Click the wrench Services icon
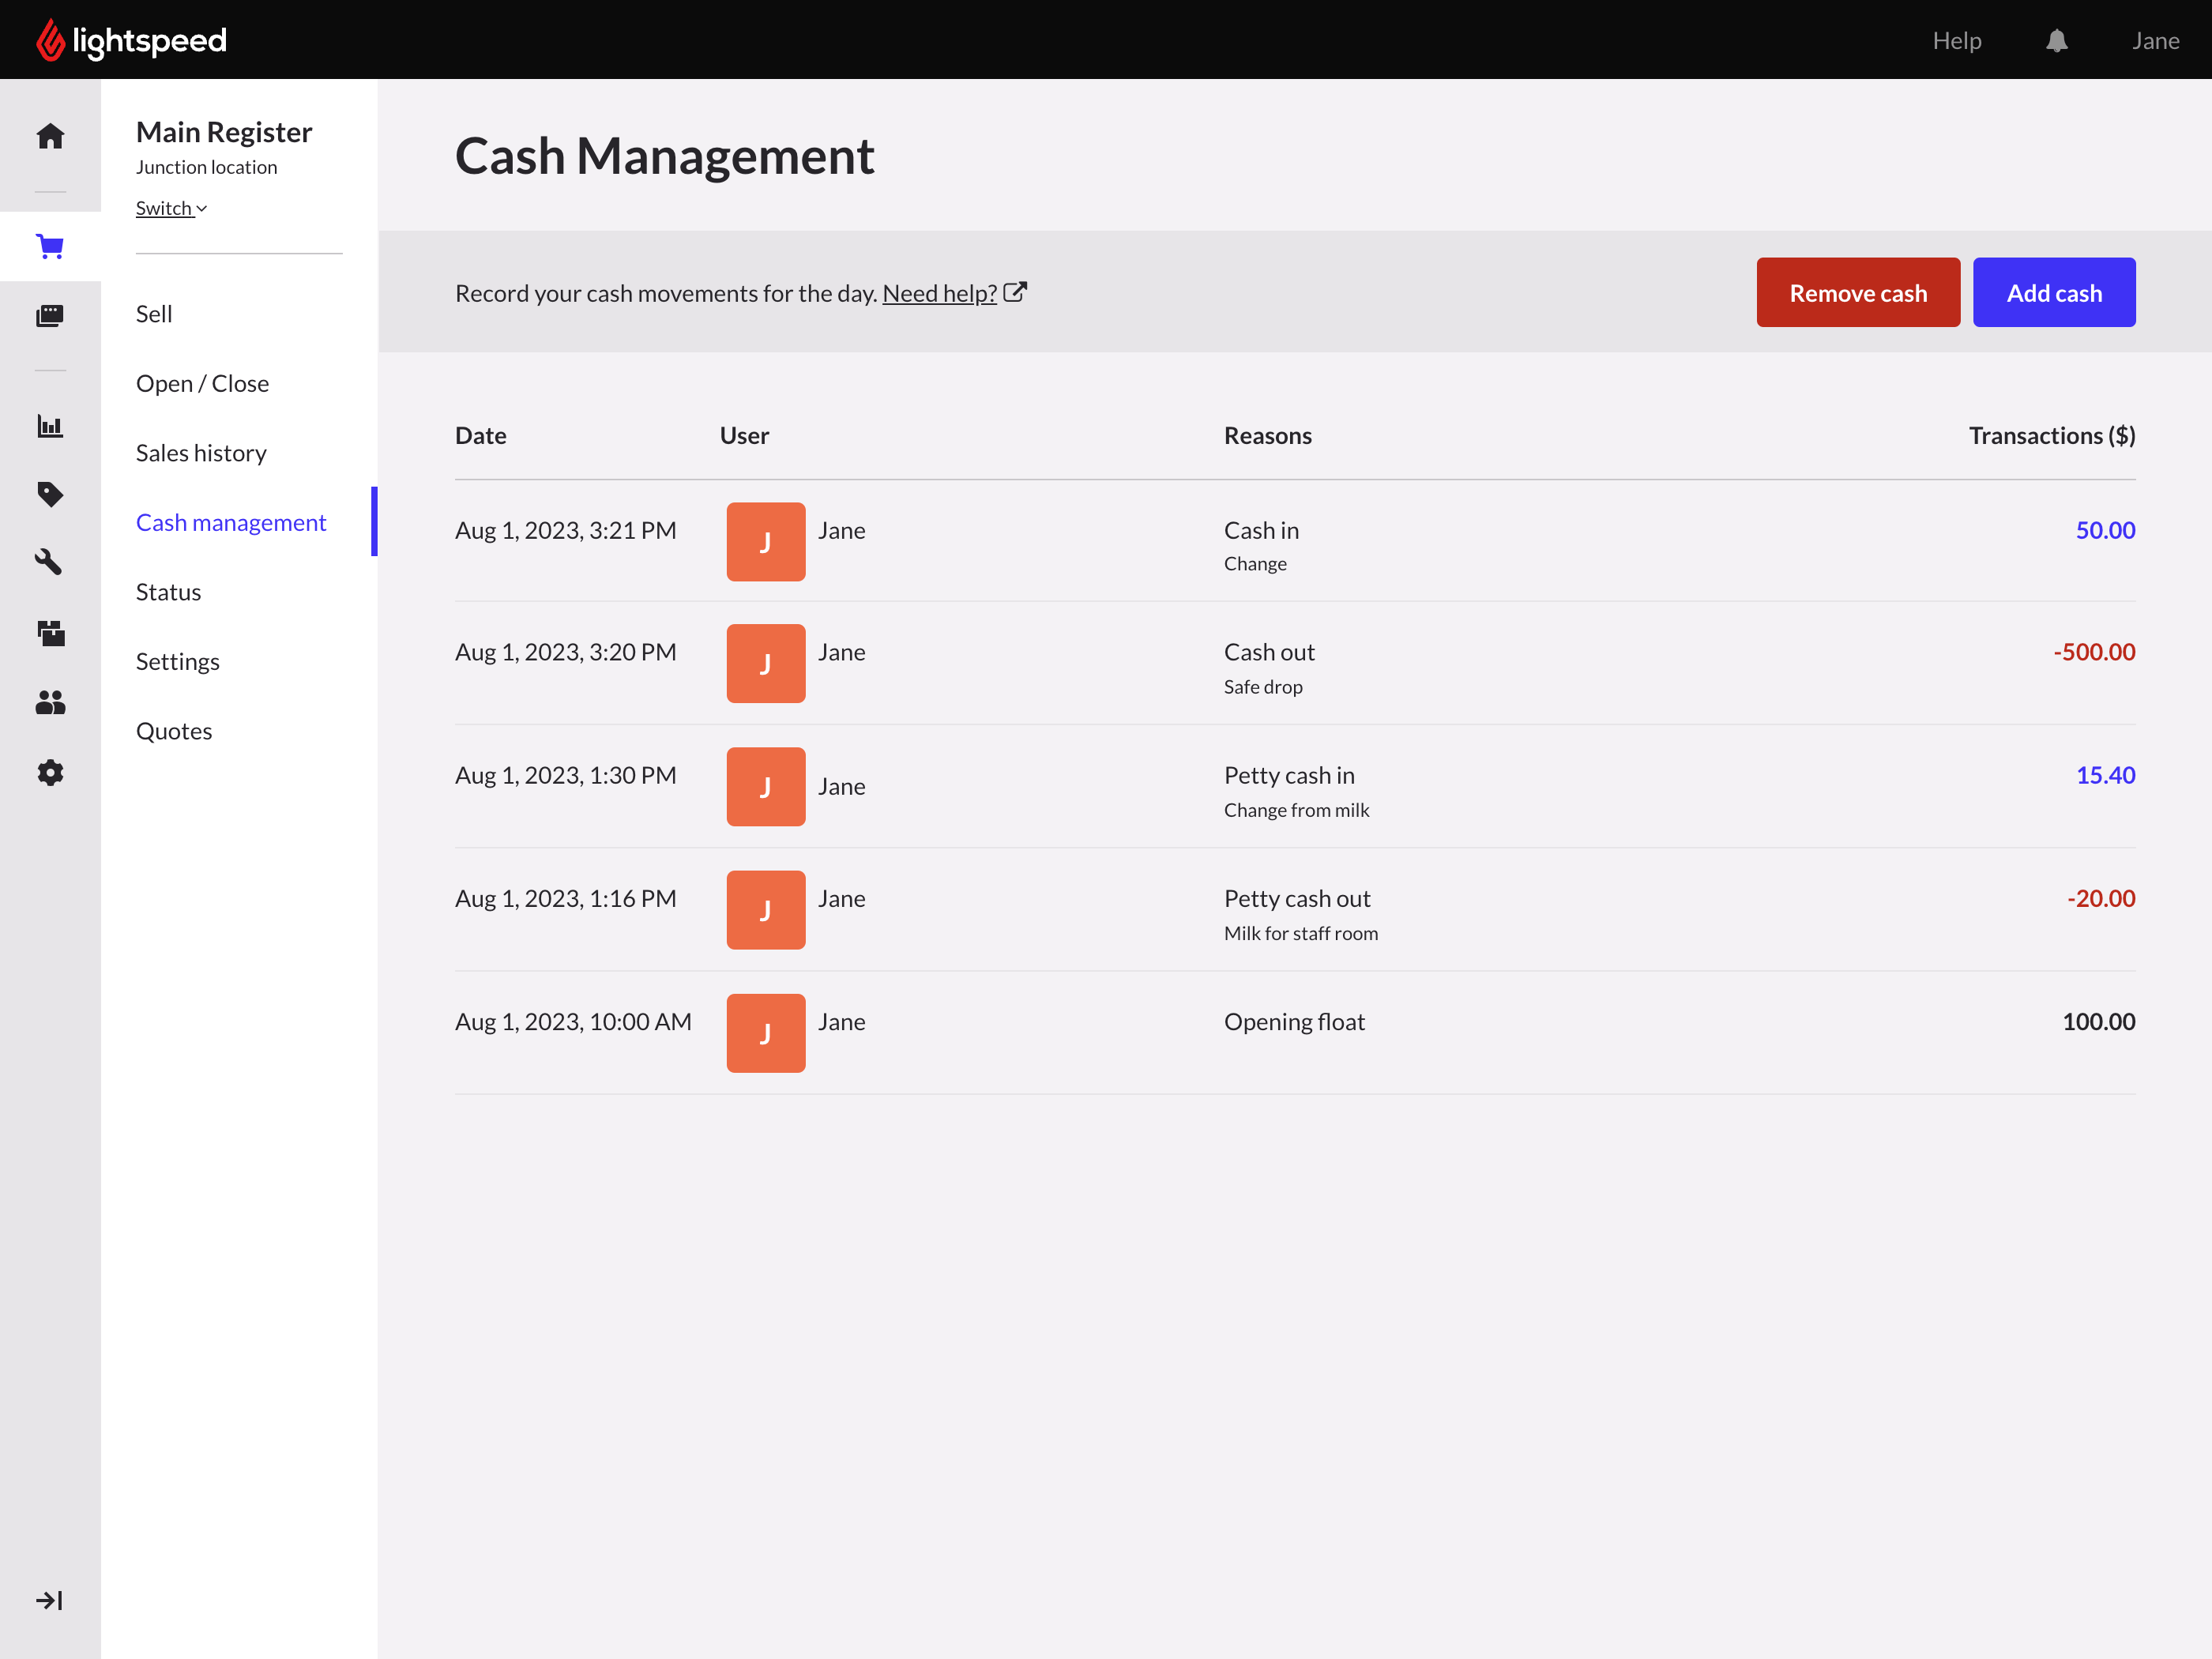The image size is (2212, 1659). [50, 562]
